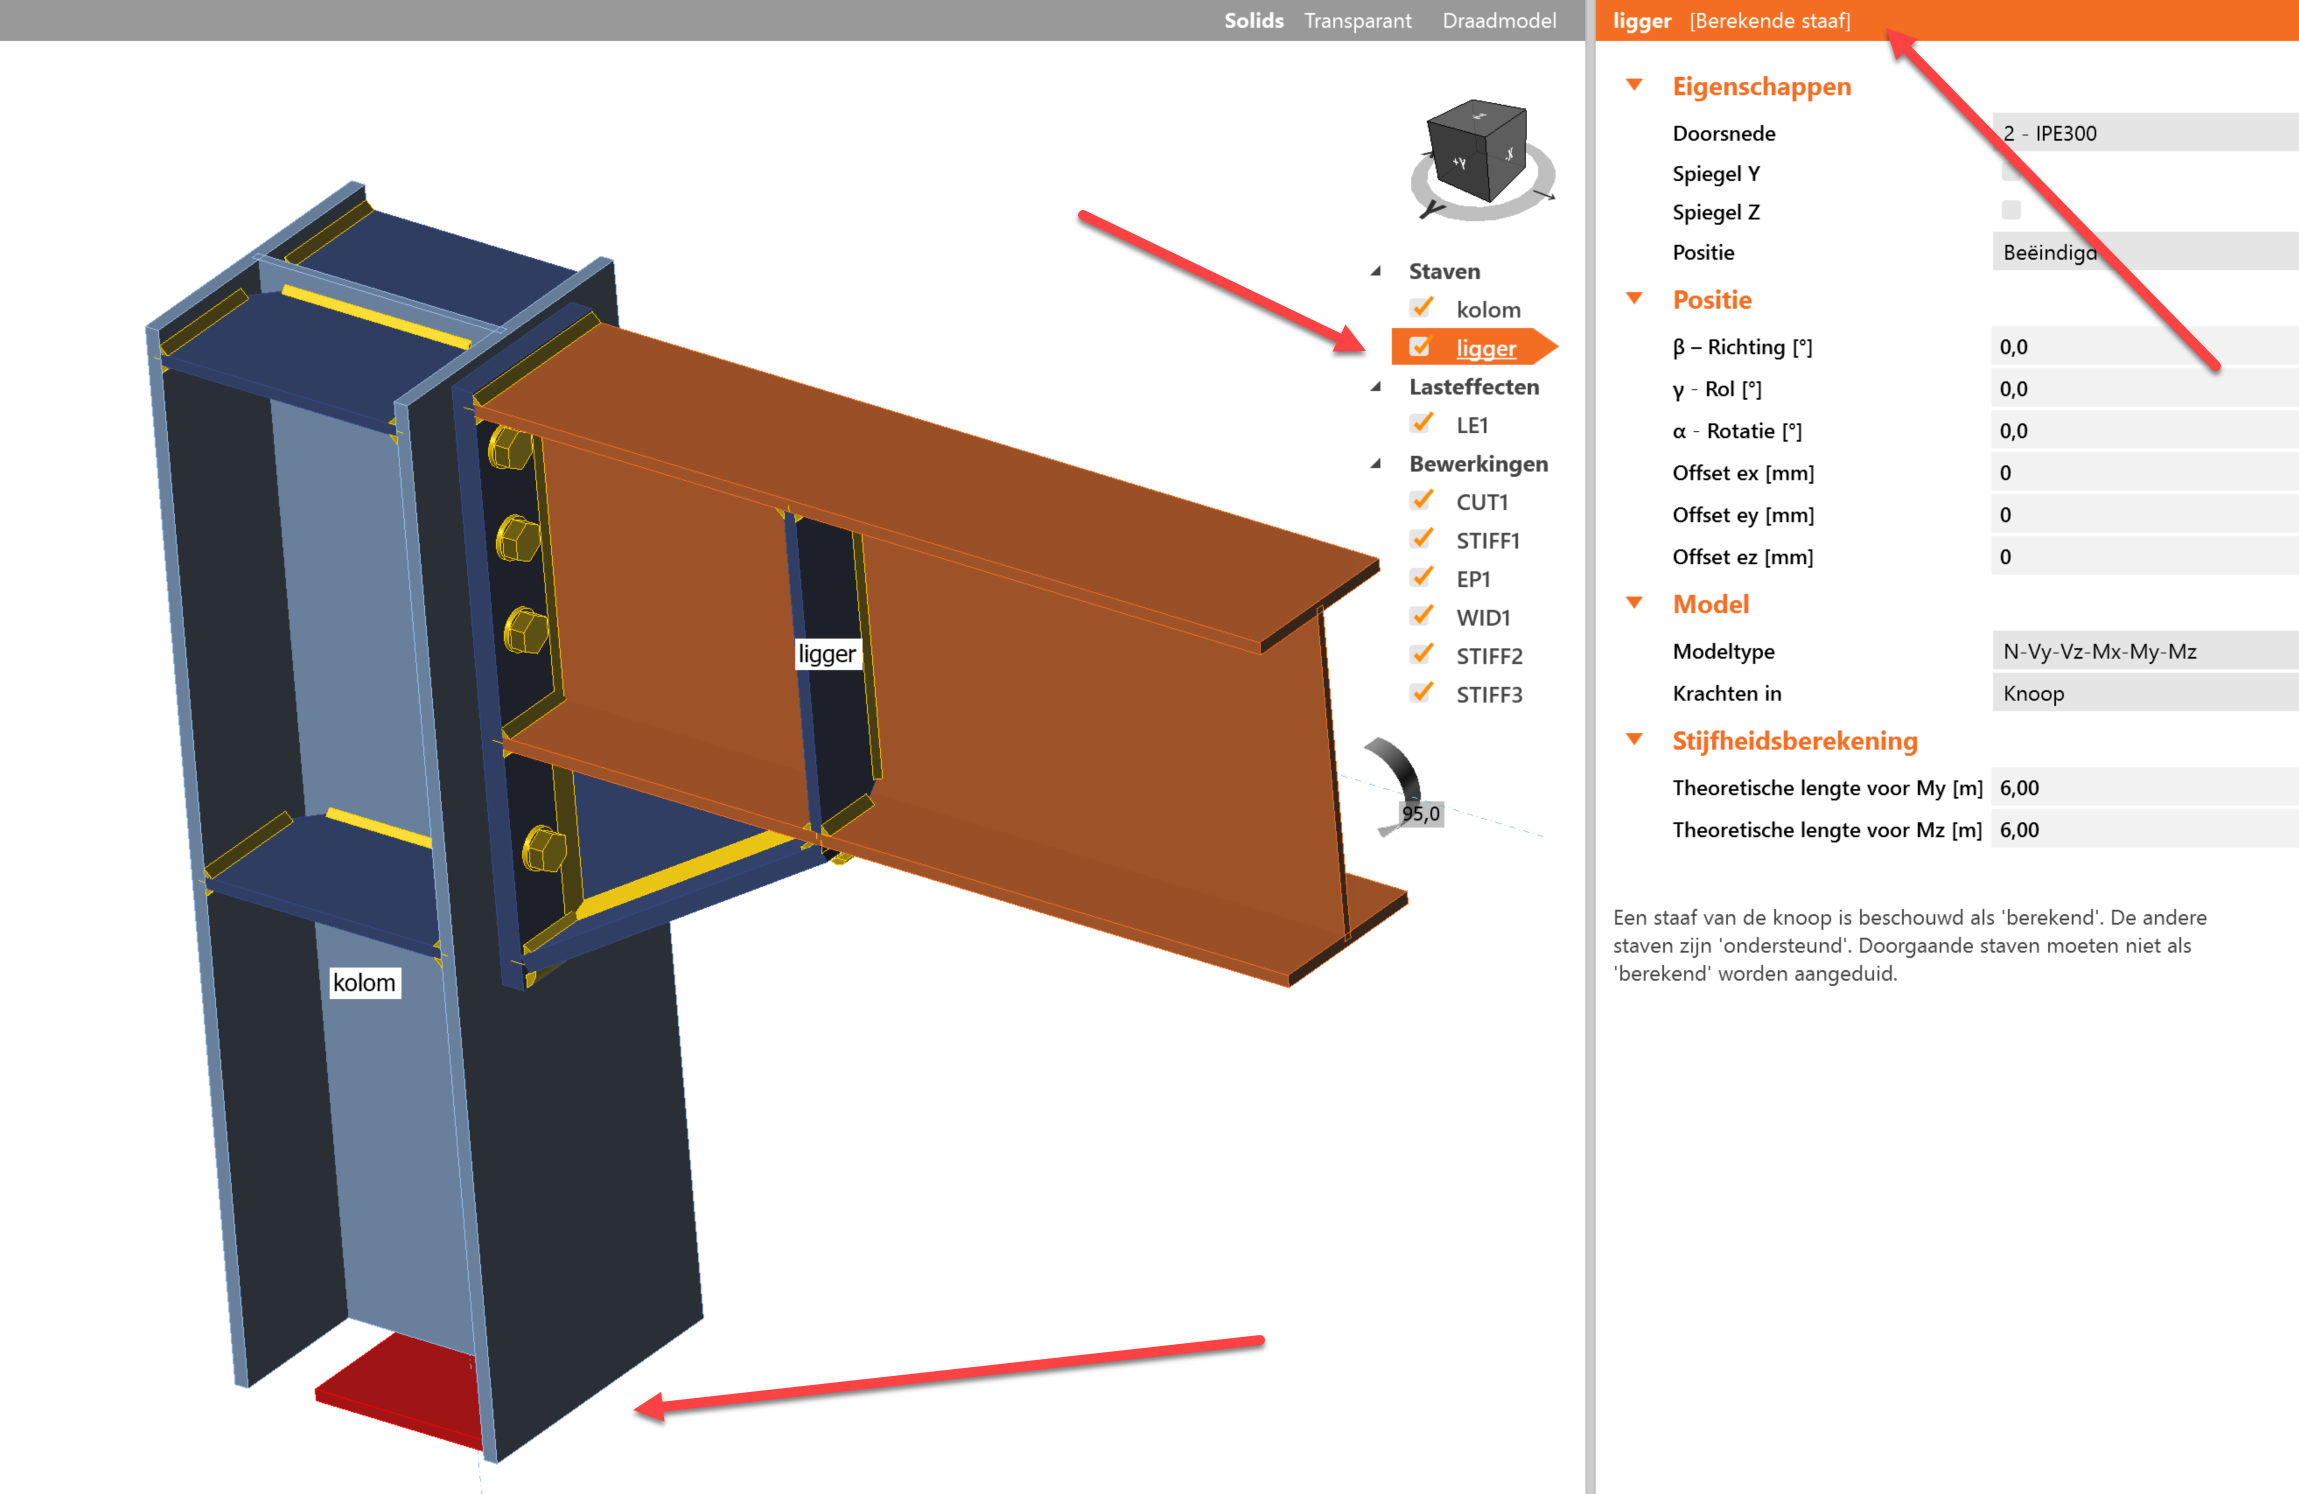Screen dimensions: 2299x1494
Task: Collapse the Staven tree group
Action: [x=1377, y=271]
